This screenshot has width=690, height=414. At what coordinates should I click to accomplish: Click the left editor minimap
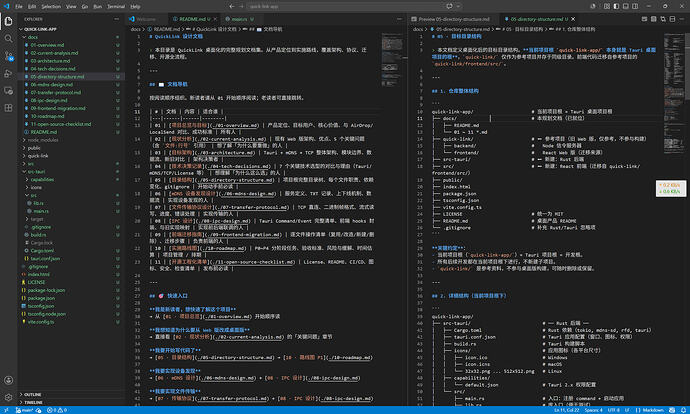pyautogui.click(x=392, y=59)
